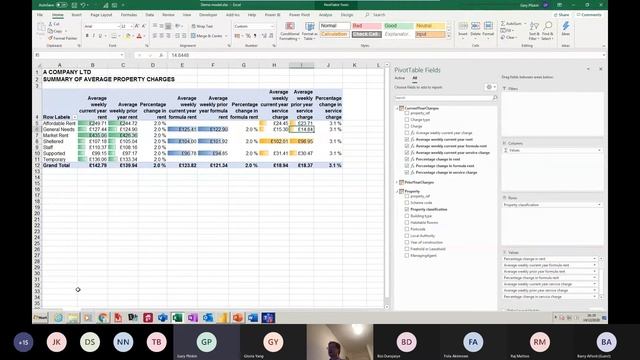Open Find & Select options

point(548,31)
